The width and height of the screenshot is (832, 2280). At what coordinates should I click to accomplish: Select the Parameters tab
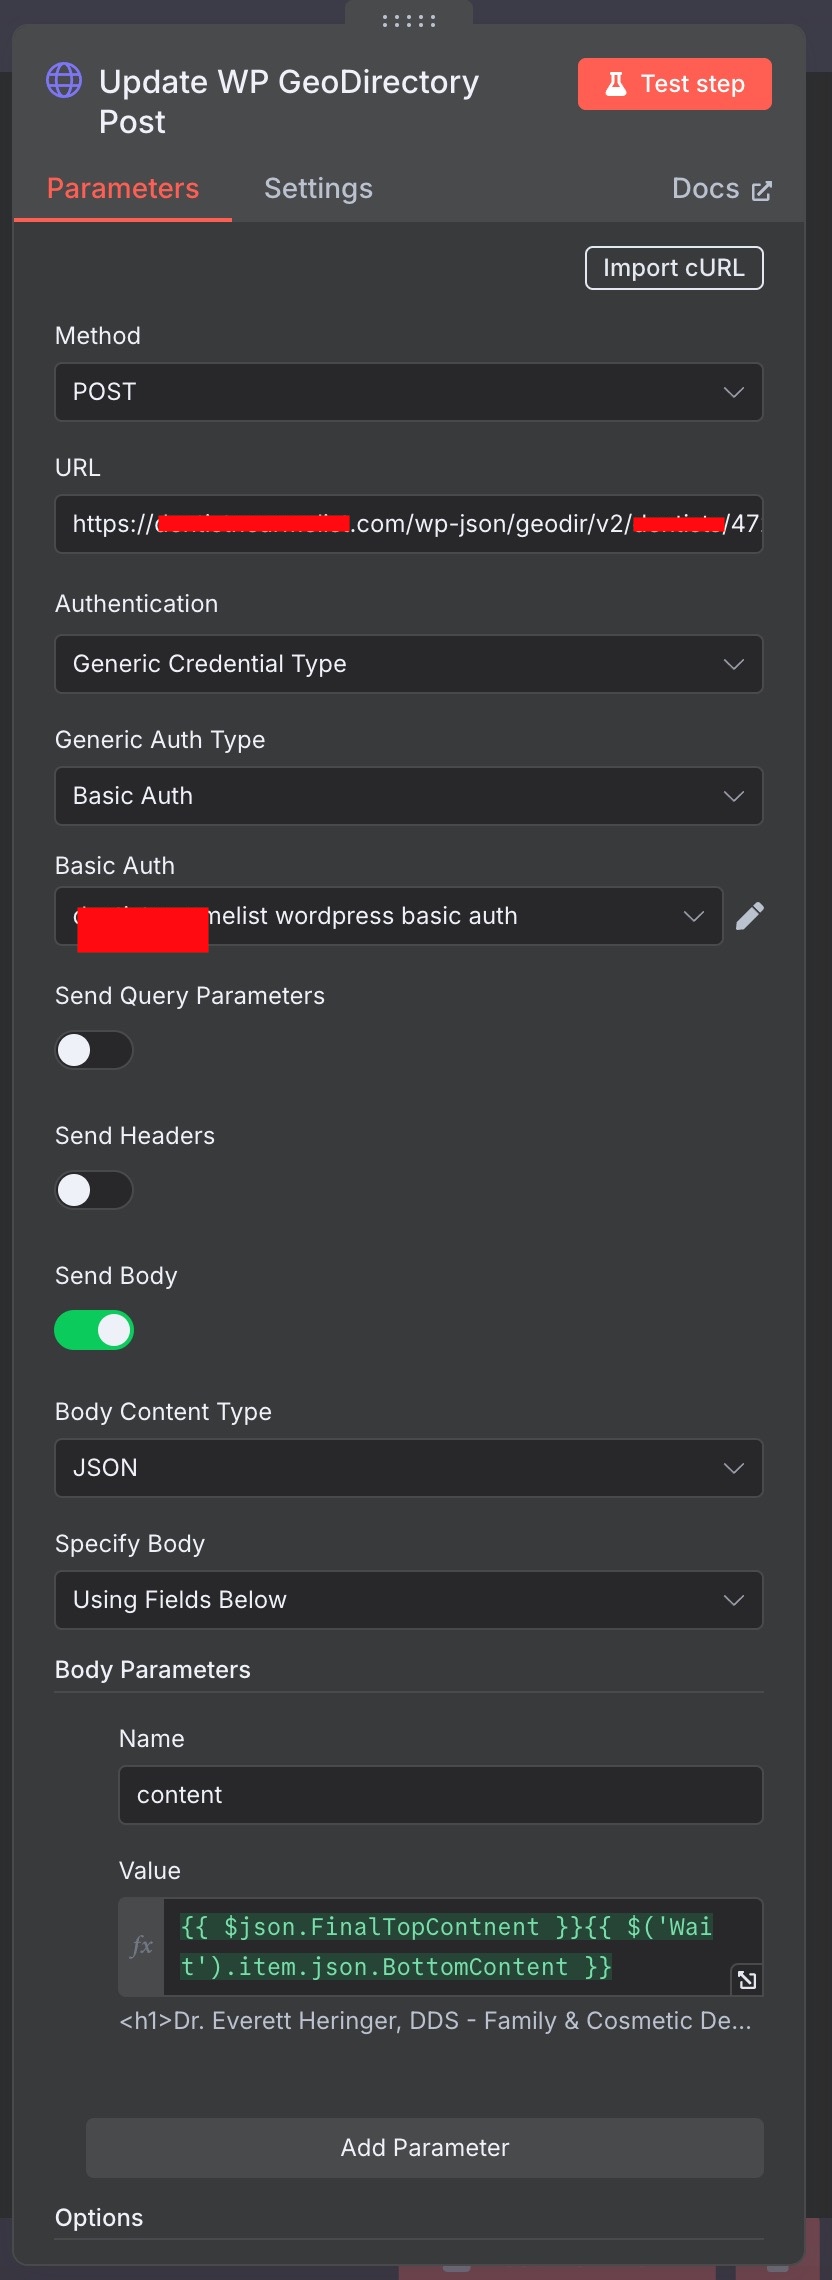pos(123,188)
